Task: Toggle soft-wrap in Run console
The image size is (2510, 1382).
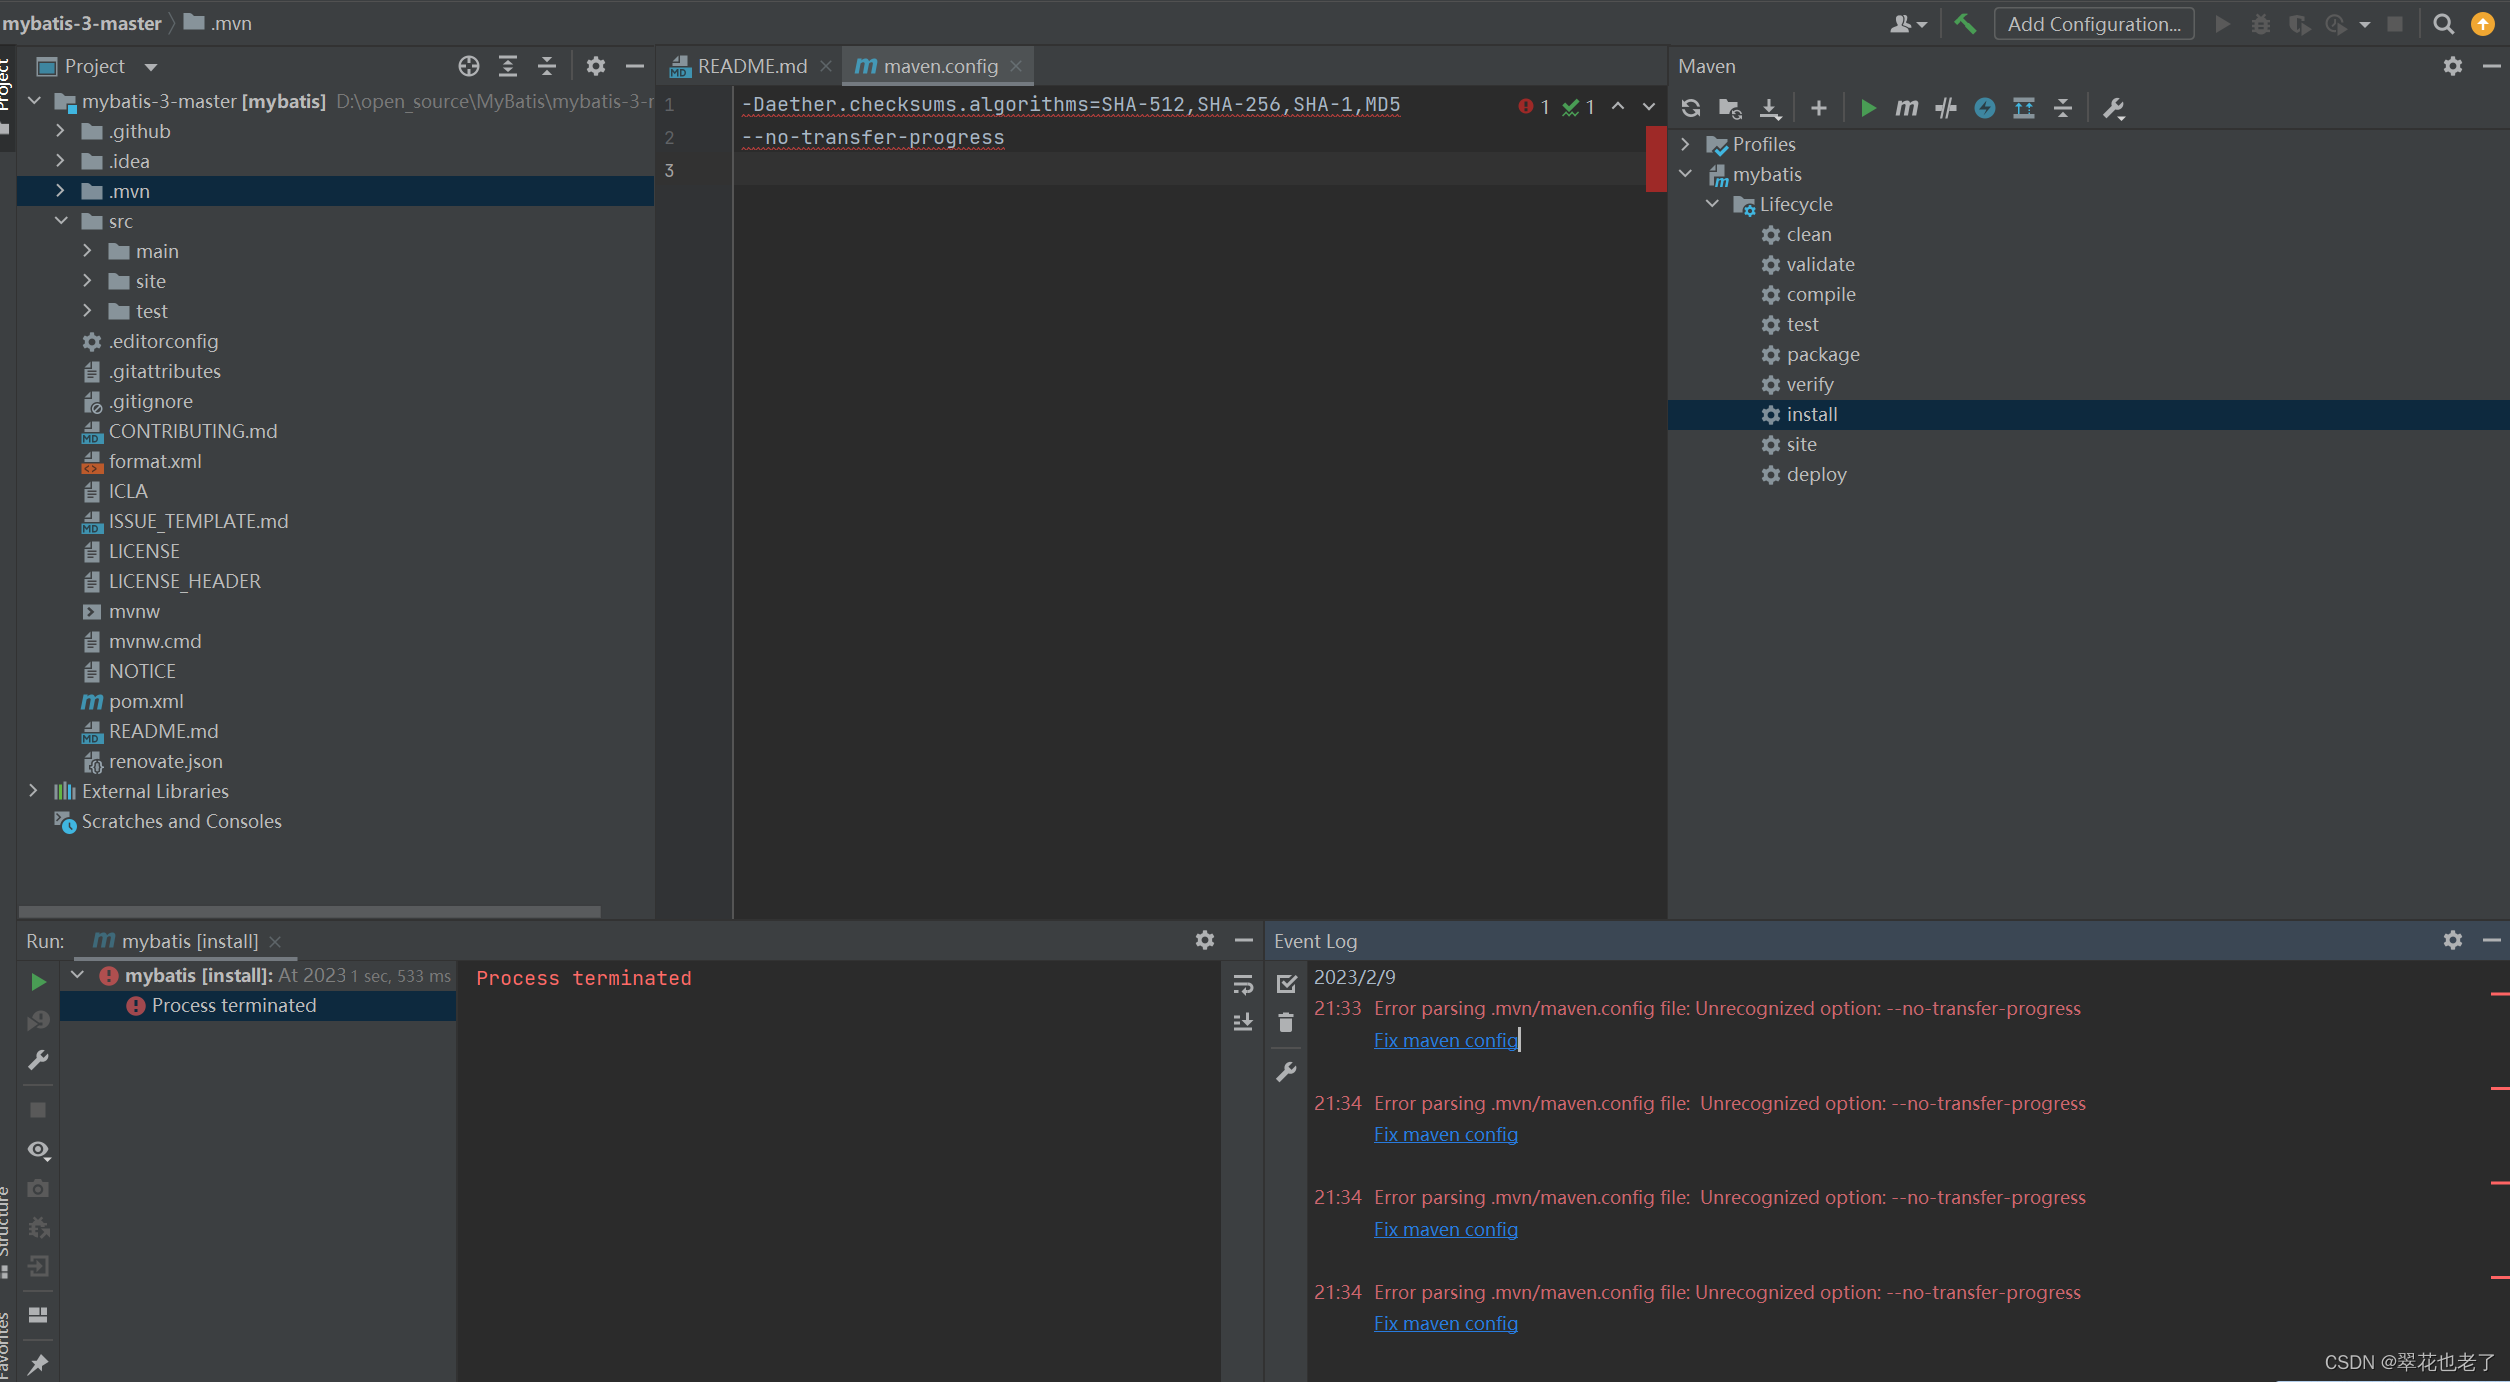Action: (1243, 985)
